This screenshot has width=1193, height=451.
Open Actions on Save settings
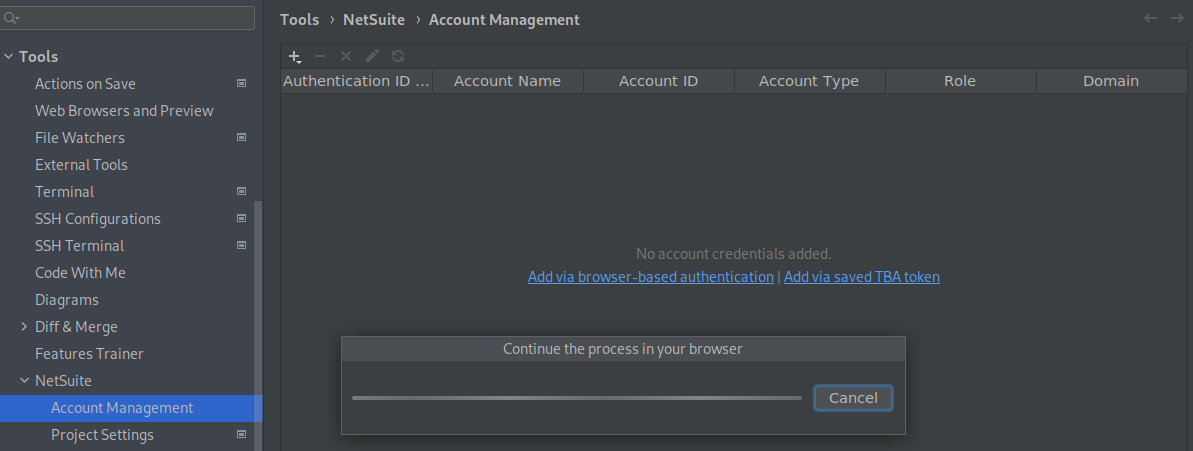click(x=85, y=84)
